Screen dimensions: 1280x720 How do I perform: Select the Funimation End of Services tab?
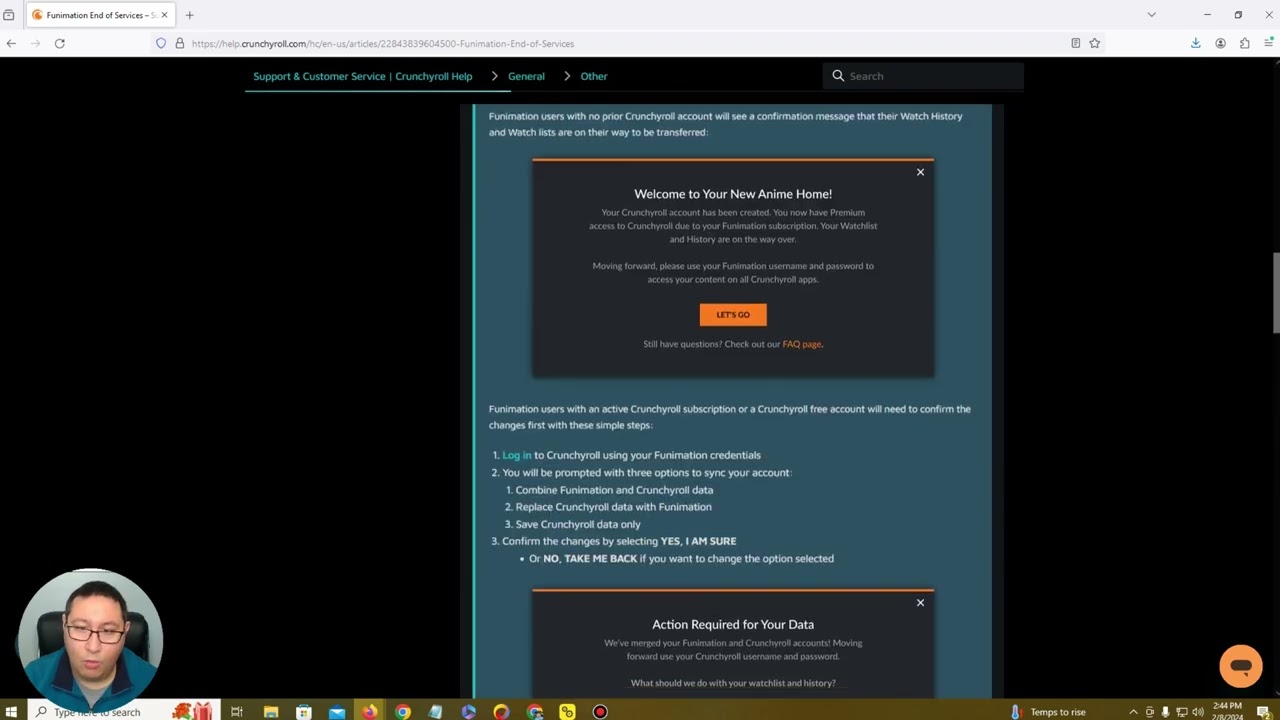click(99, 15)
